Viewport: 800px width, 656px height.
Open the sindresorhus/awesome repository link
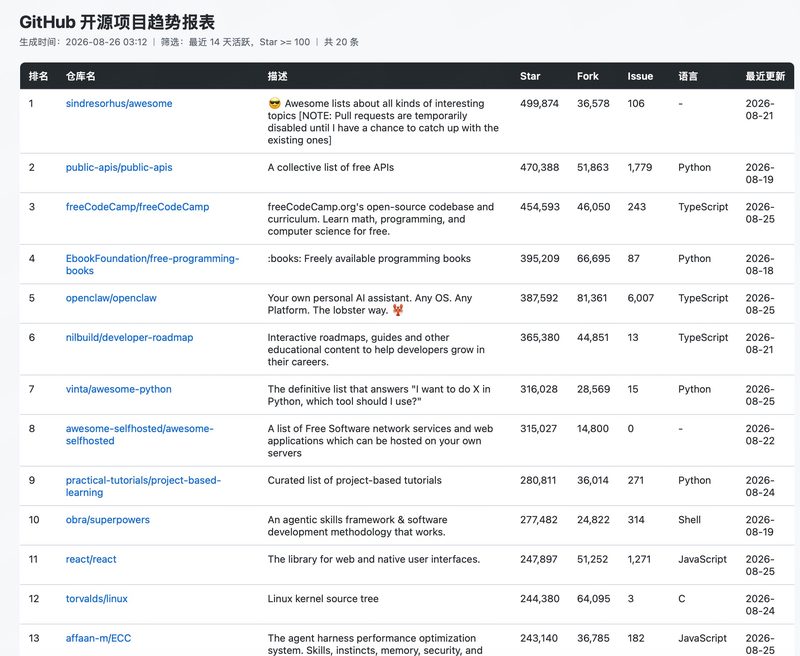[119, 104]
